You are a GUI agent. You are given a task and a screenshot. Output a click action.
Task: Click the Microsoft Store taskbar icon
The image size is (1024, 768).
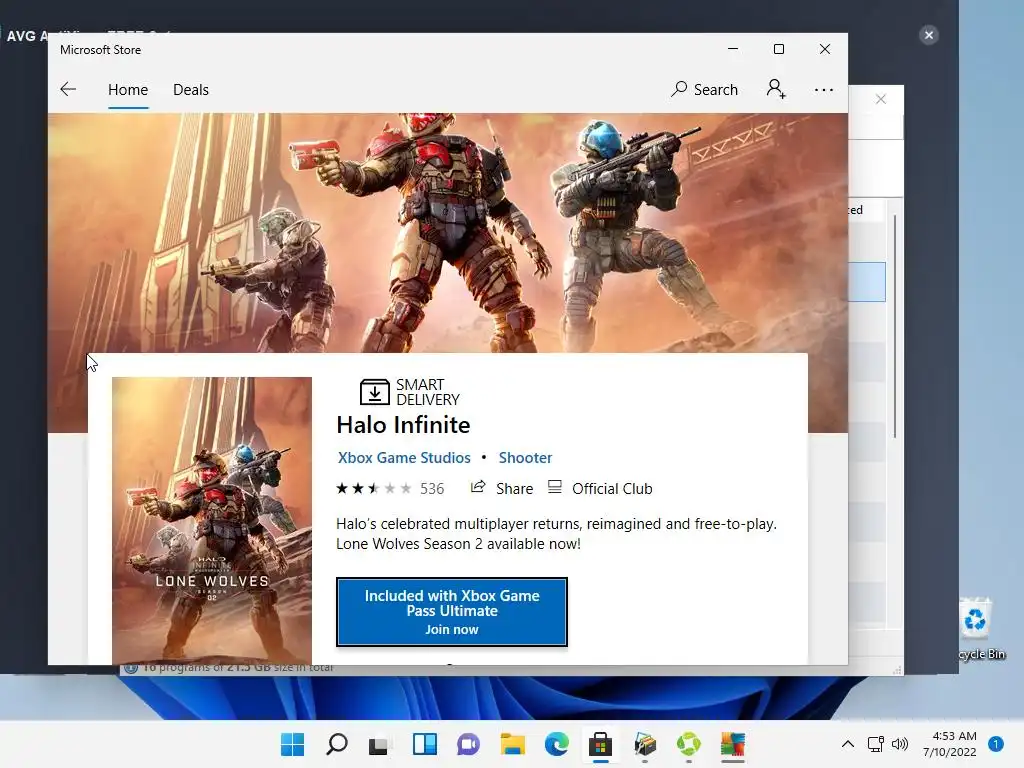point(600,744)
